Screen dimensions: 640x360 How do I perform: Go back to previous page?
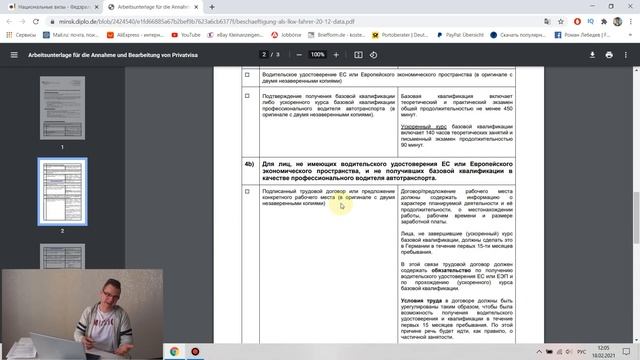tap(9, 22)
